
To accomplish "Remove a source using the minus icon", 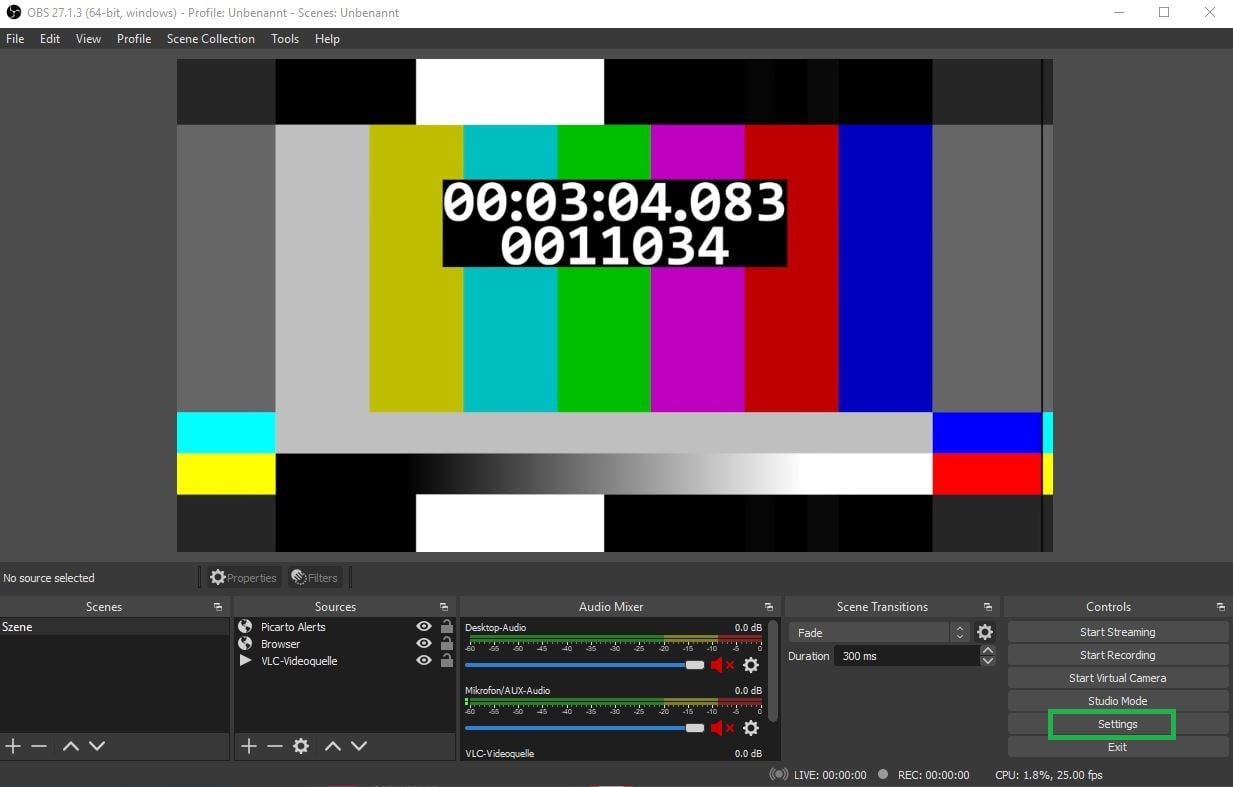I will point(274,745).
